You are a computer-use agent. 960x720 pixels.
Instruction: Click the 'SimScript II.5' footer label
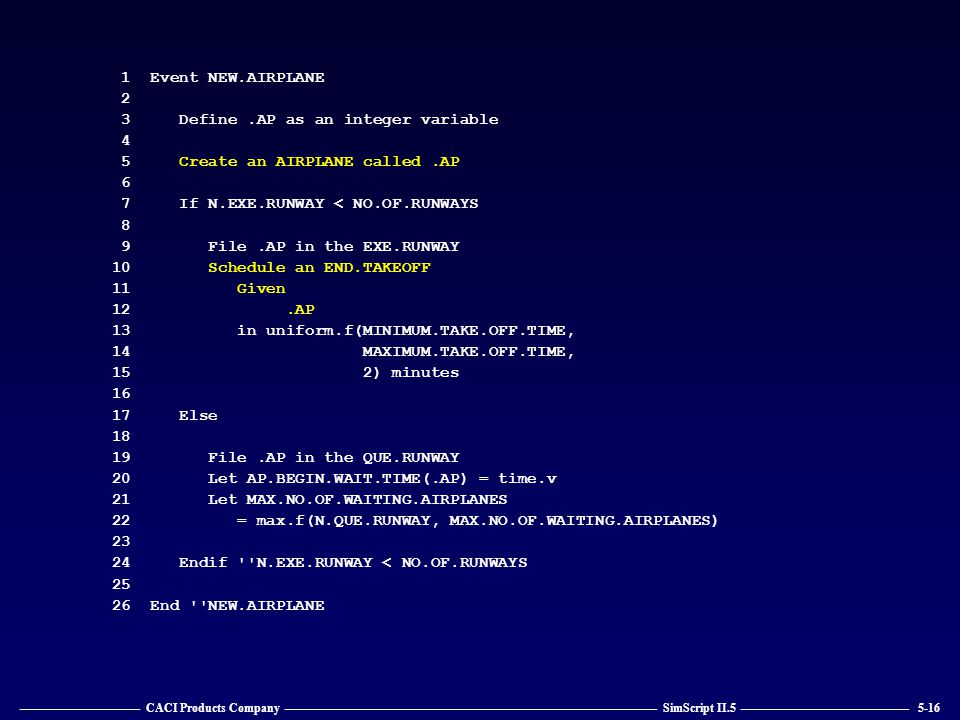pos(699,708)
